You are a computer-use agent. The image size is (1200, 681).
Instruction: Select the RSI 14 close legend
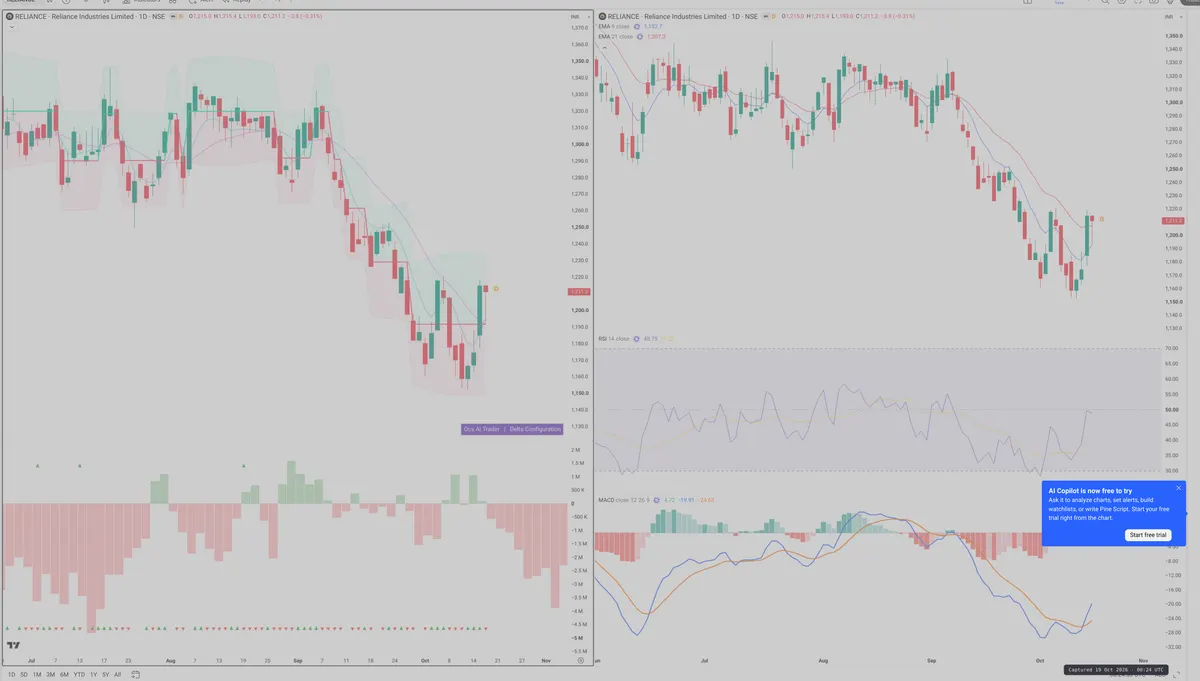click(x=614, y=339)
